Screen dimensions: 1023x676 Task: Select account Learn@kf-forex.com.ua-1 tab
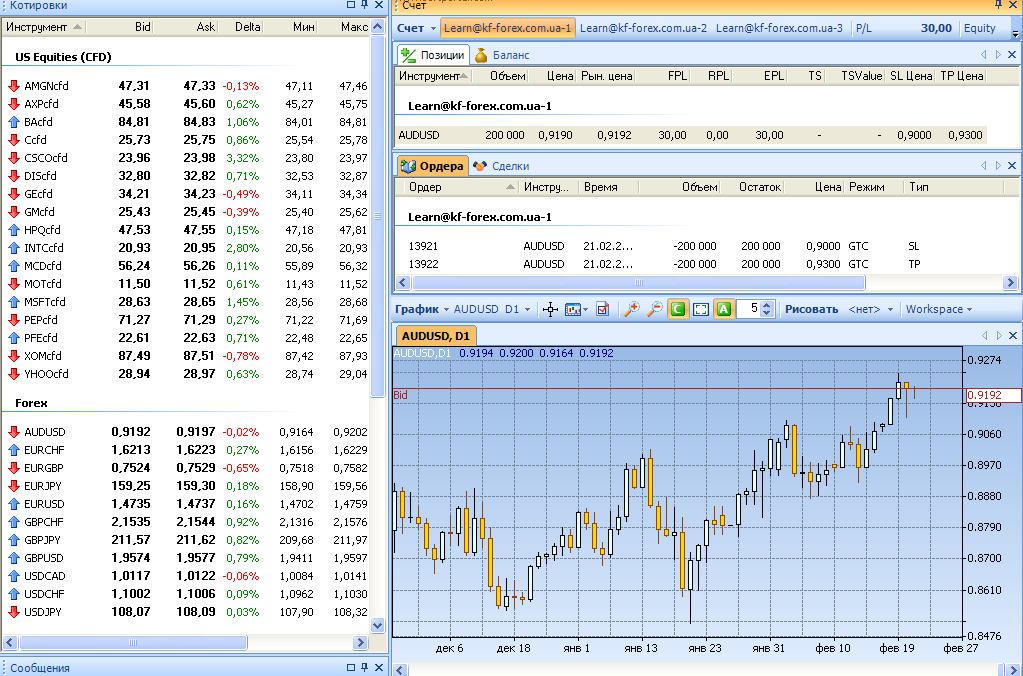(508, 28)
